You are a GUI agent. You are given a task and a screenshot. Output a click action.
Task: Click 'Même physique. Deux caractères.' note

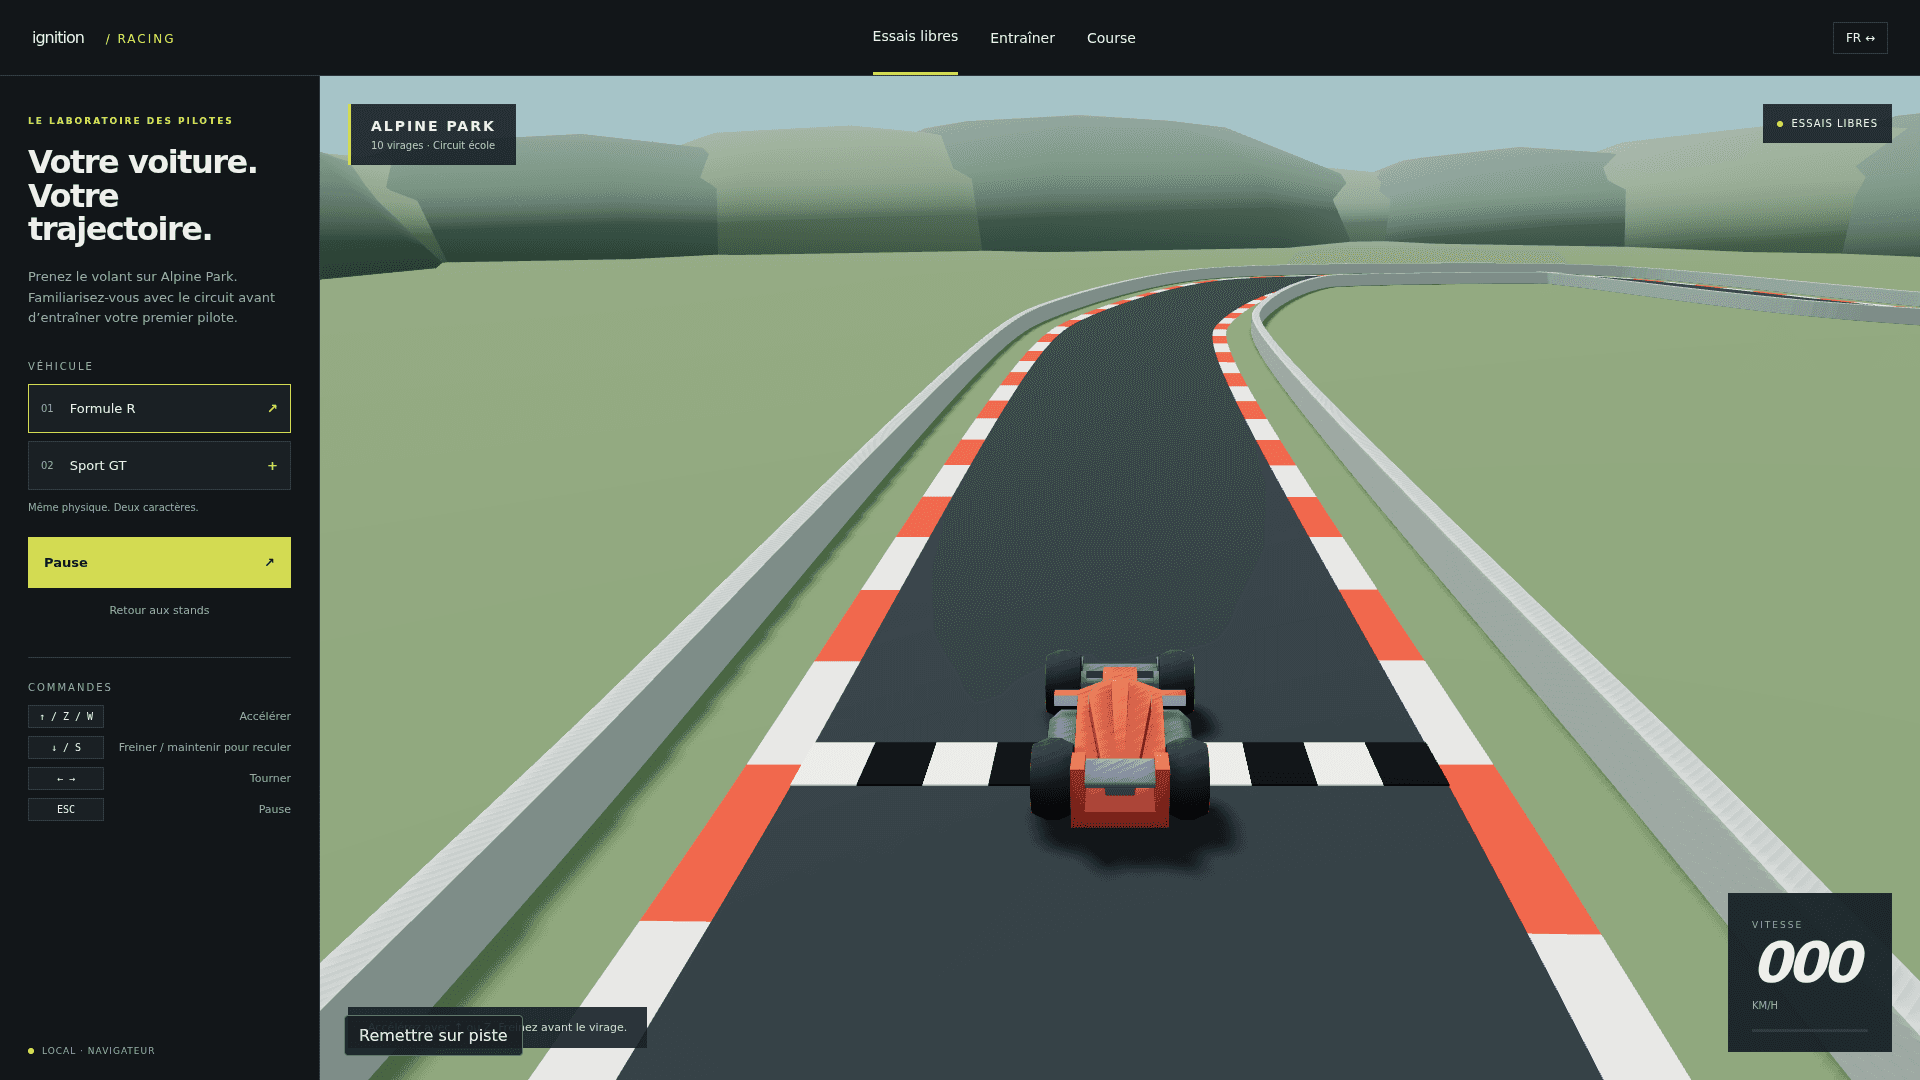click(x=113, y=507)
